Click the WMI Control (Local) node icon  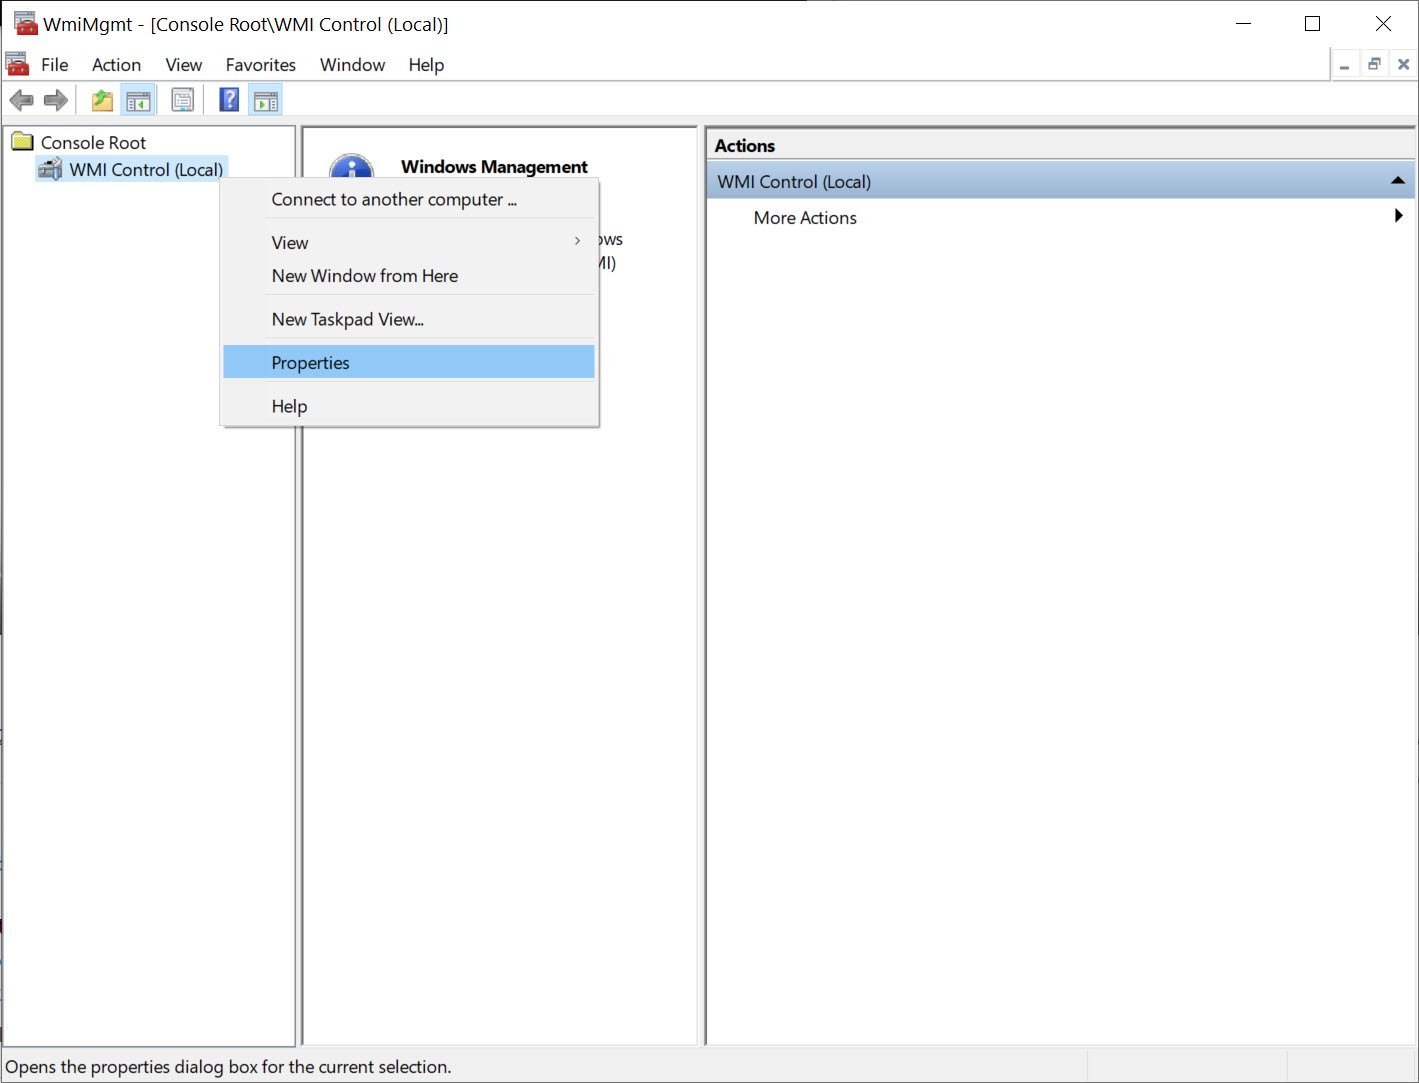point(50,169)
